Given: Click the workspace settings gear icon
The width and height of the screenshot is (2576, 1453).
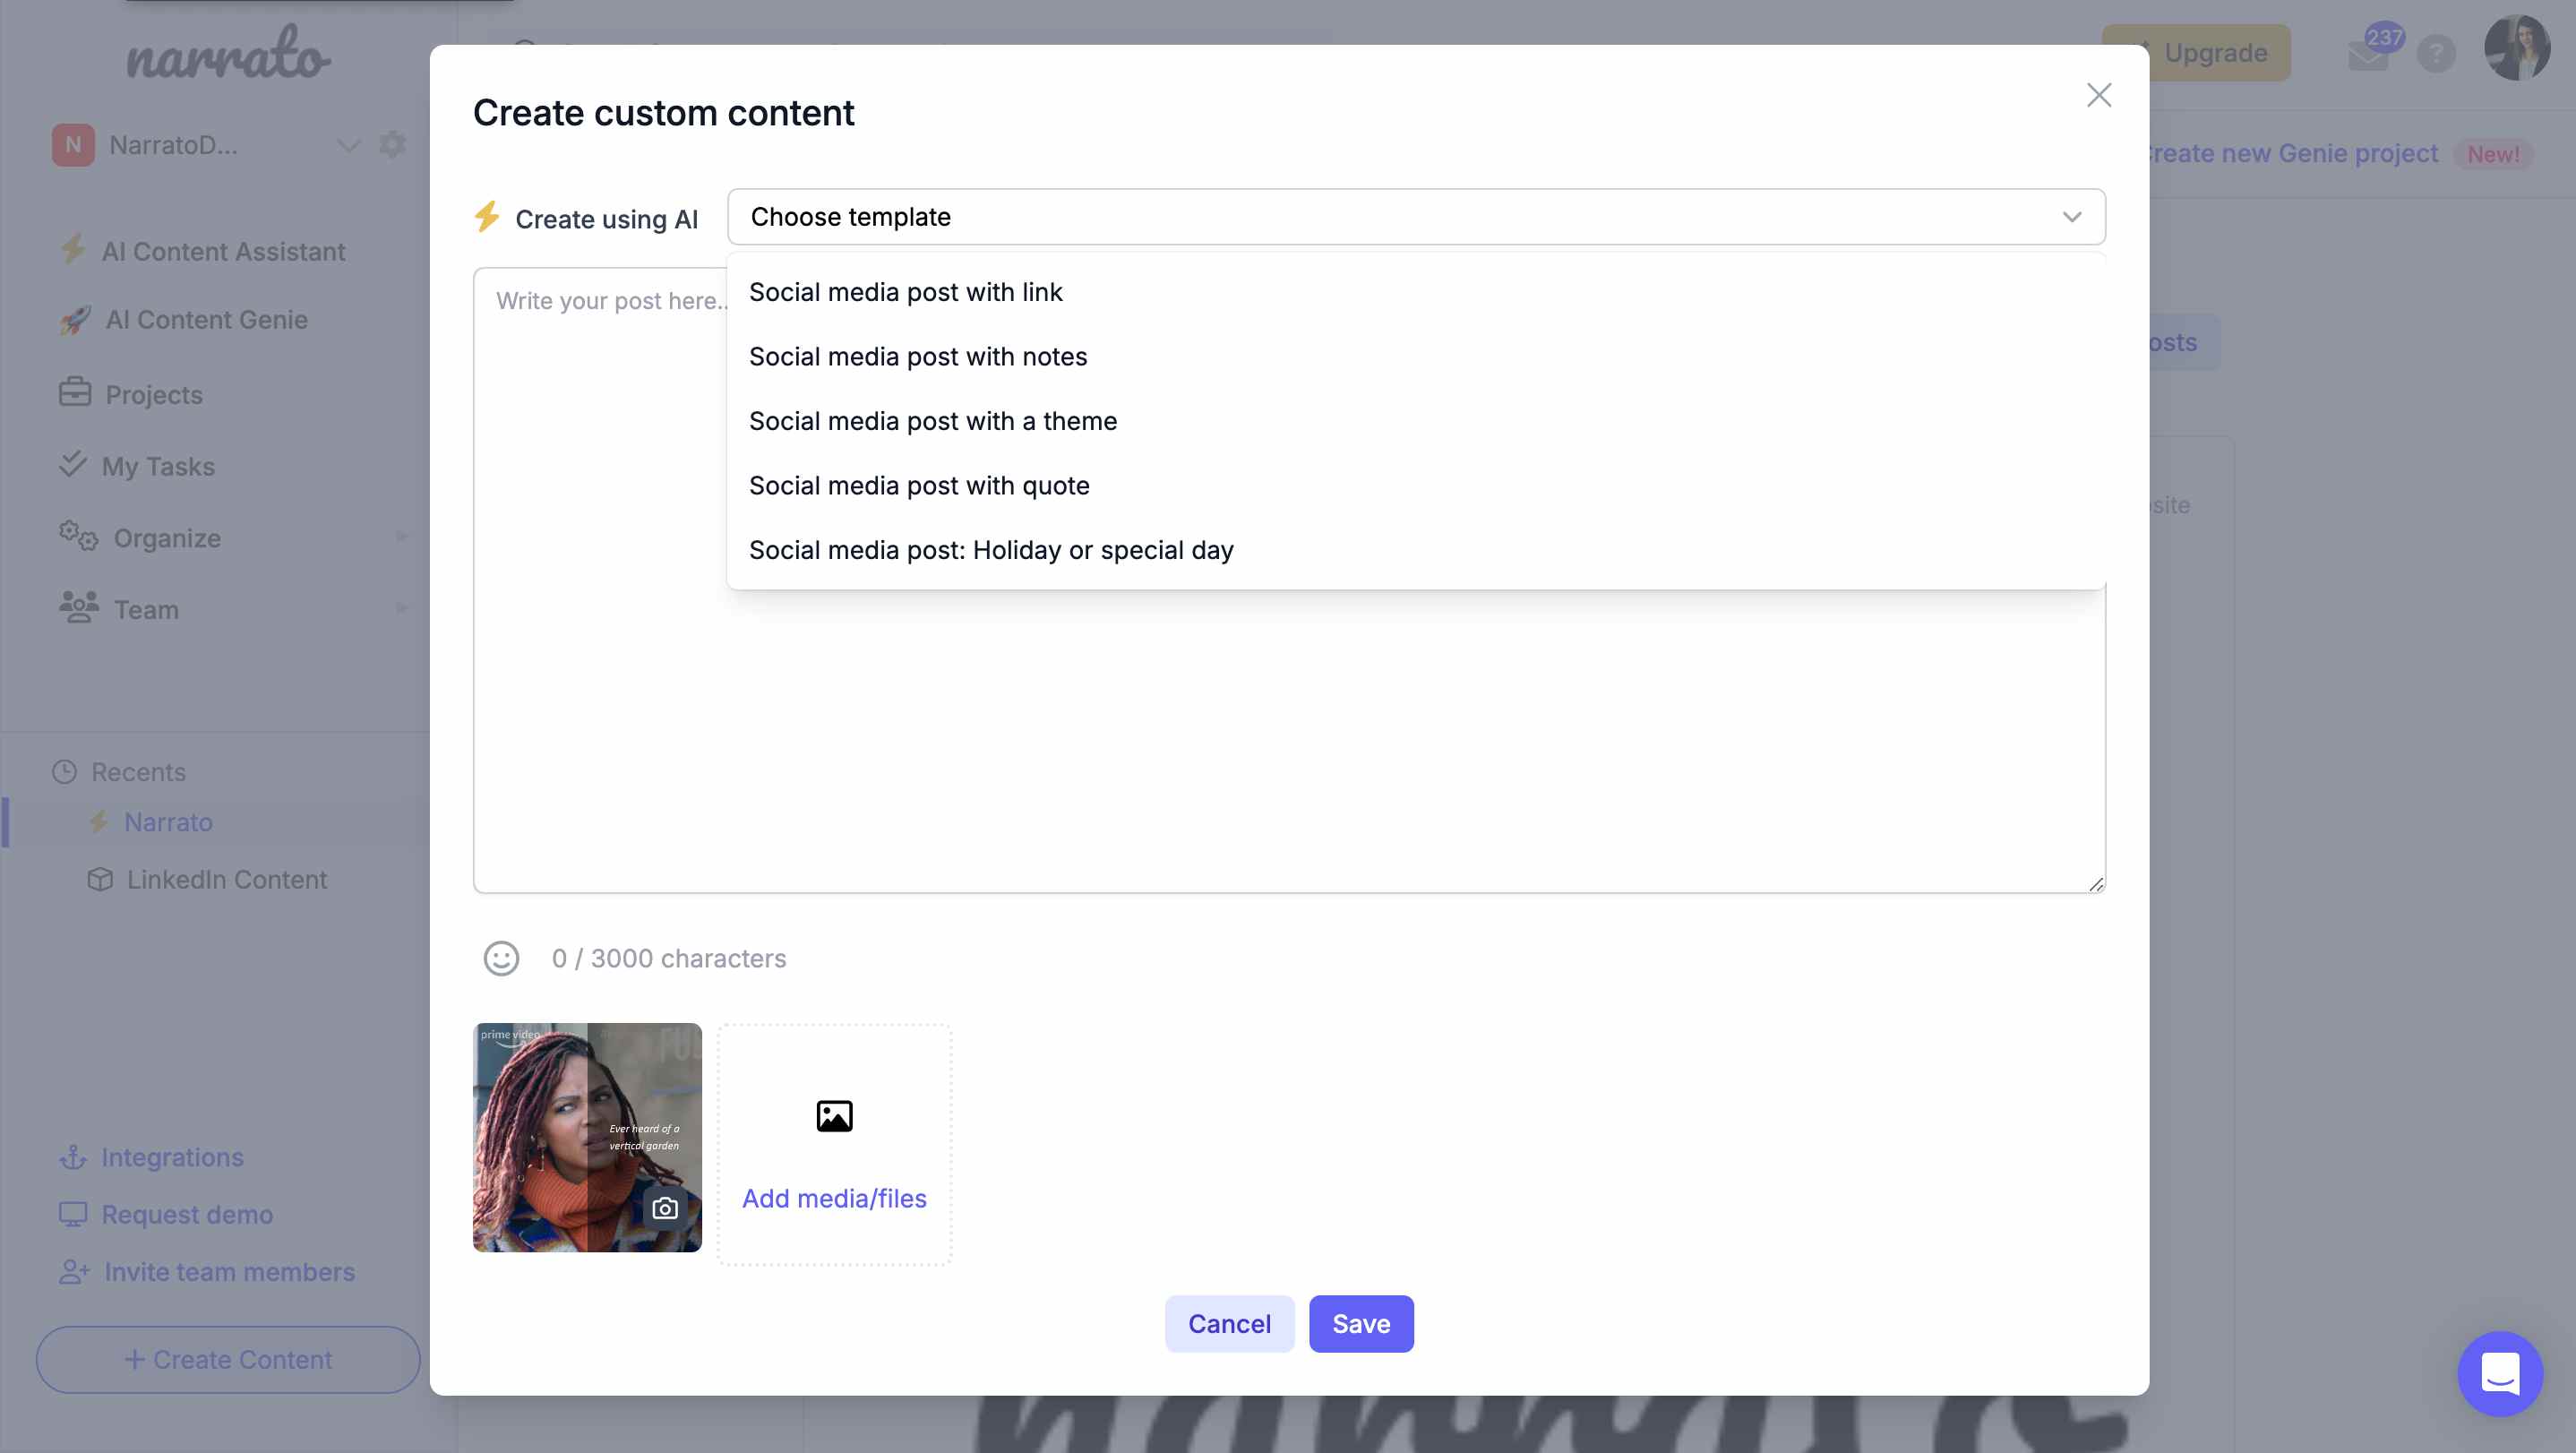Looking at the screenshot, I should (x=392, y=145).
